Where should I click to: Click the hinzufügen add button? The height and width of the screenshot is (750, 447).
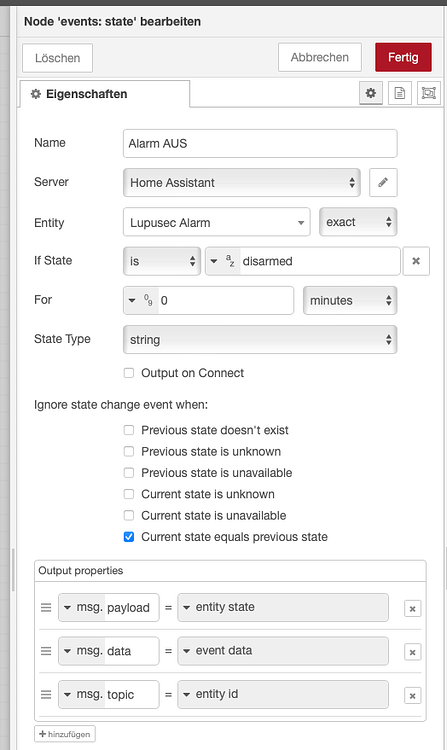(x=65, y=734)
